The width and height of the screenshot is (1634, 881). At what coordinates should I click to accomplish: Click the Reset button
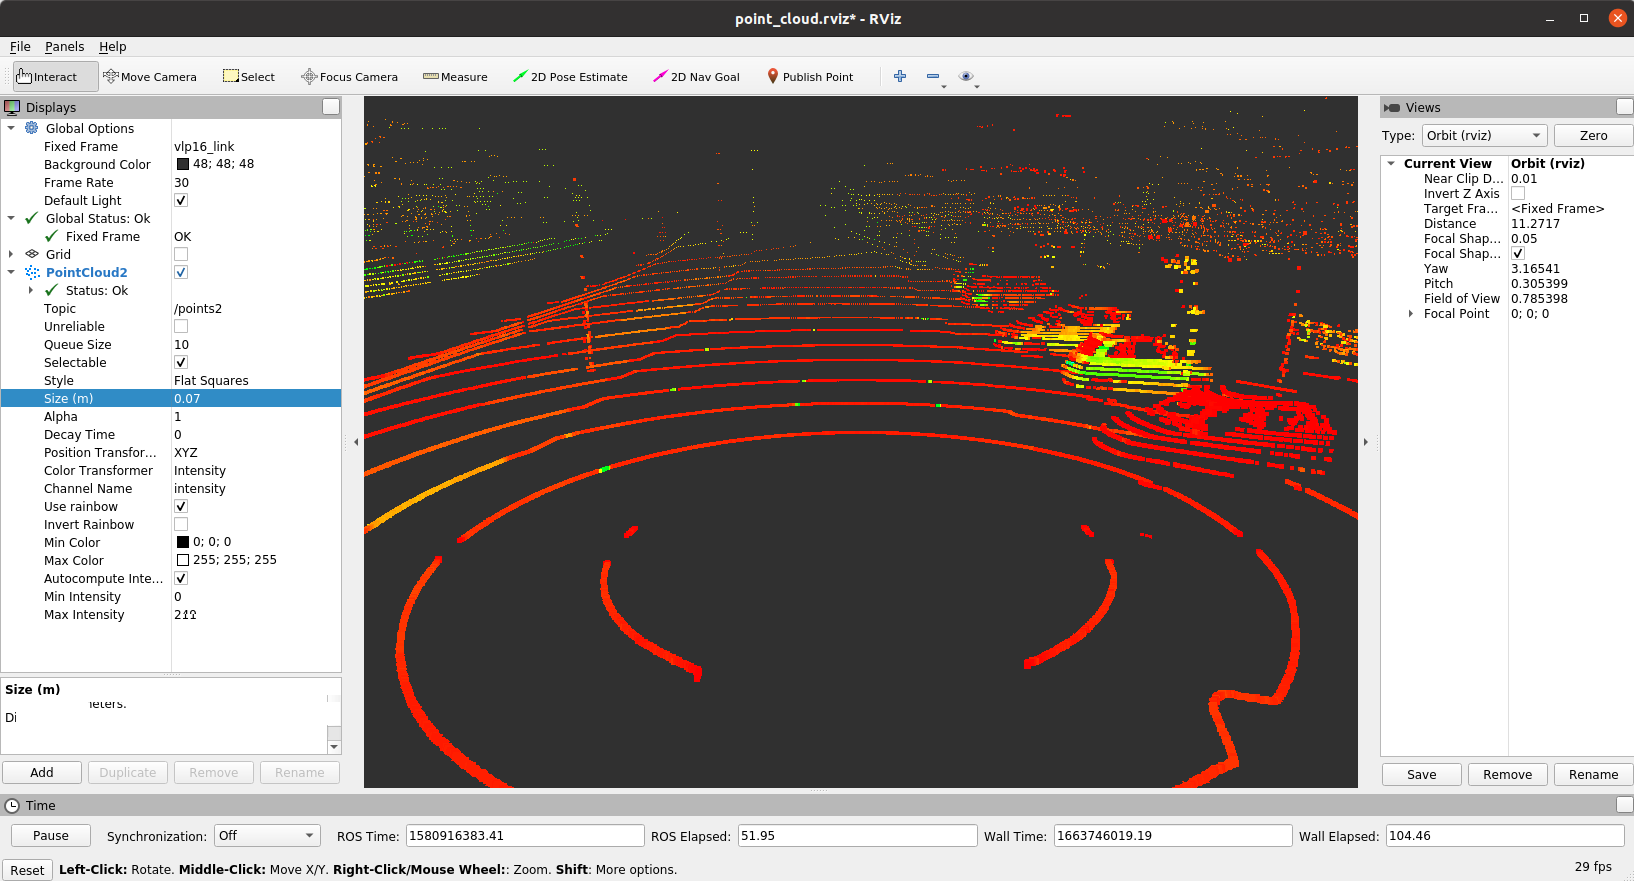click(x=27, y=870)
